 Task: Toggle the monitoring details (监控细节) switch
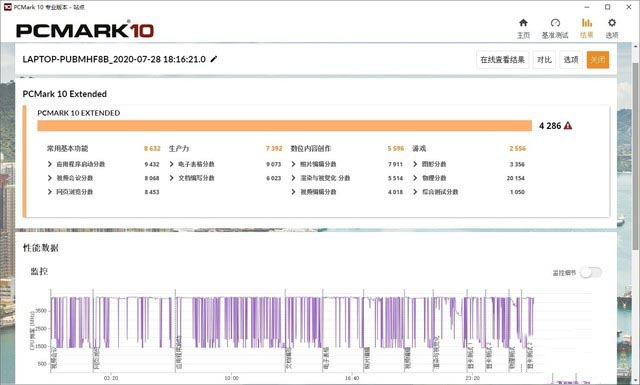pos(591,272)
